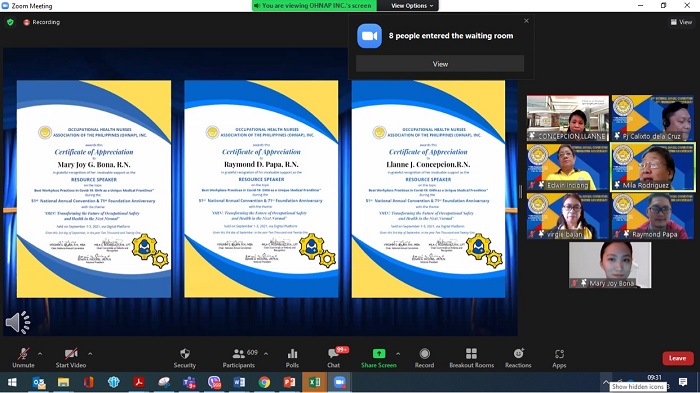Open video options arrow beside Start Video
The image size is (700, 393).
pyautogui.click(x=90, y=354)
